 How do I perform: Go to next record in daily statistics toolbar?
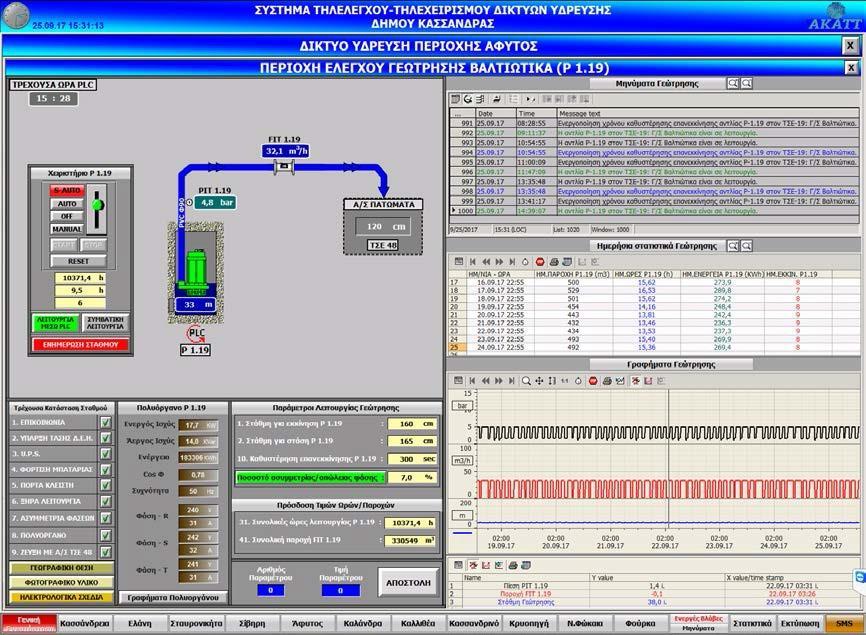(x=499, y=262)
